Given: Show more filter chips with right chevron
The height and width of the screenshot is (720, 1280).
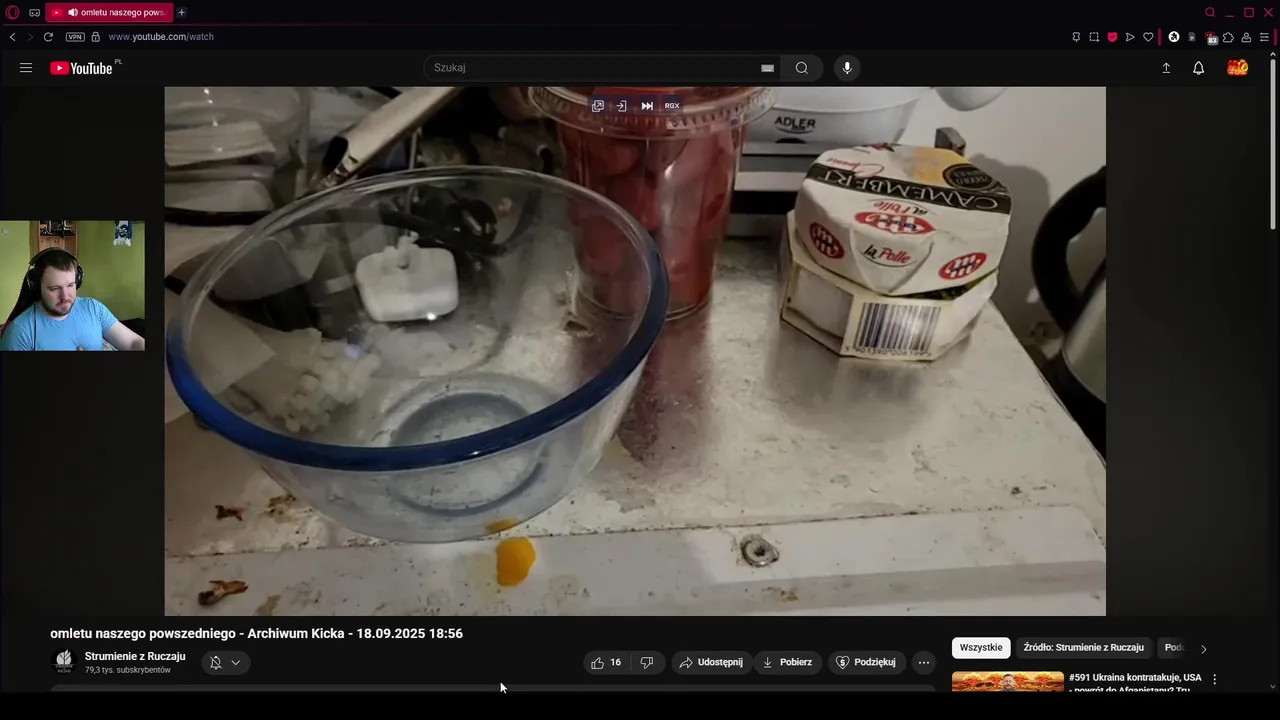Looking at the screenshot, I should pyautogui.click(x=1204, y=648).
